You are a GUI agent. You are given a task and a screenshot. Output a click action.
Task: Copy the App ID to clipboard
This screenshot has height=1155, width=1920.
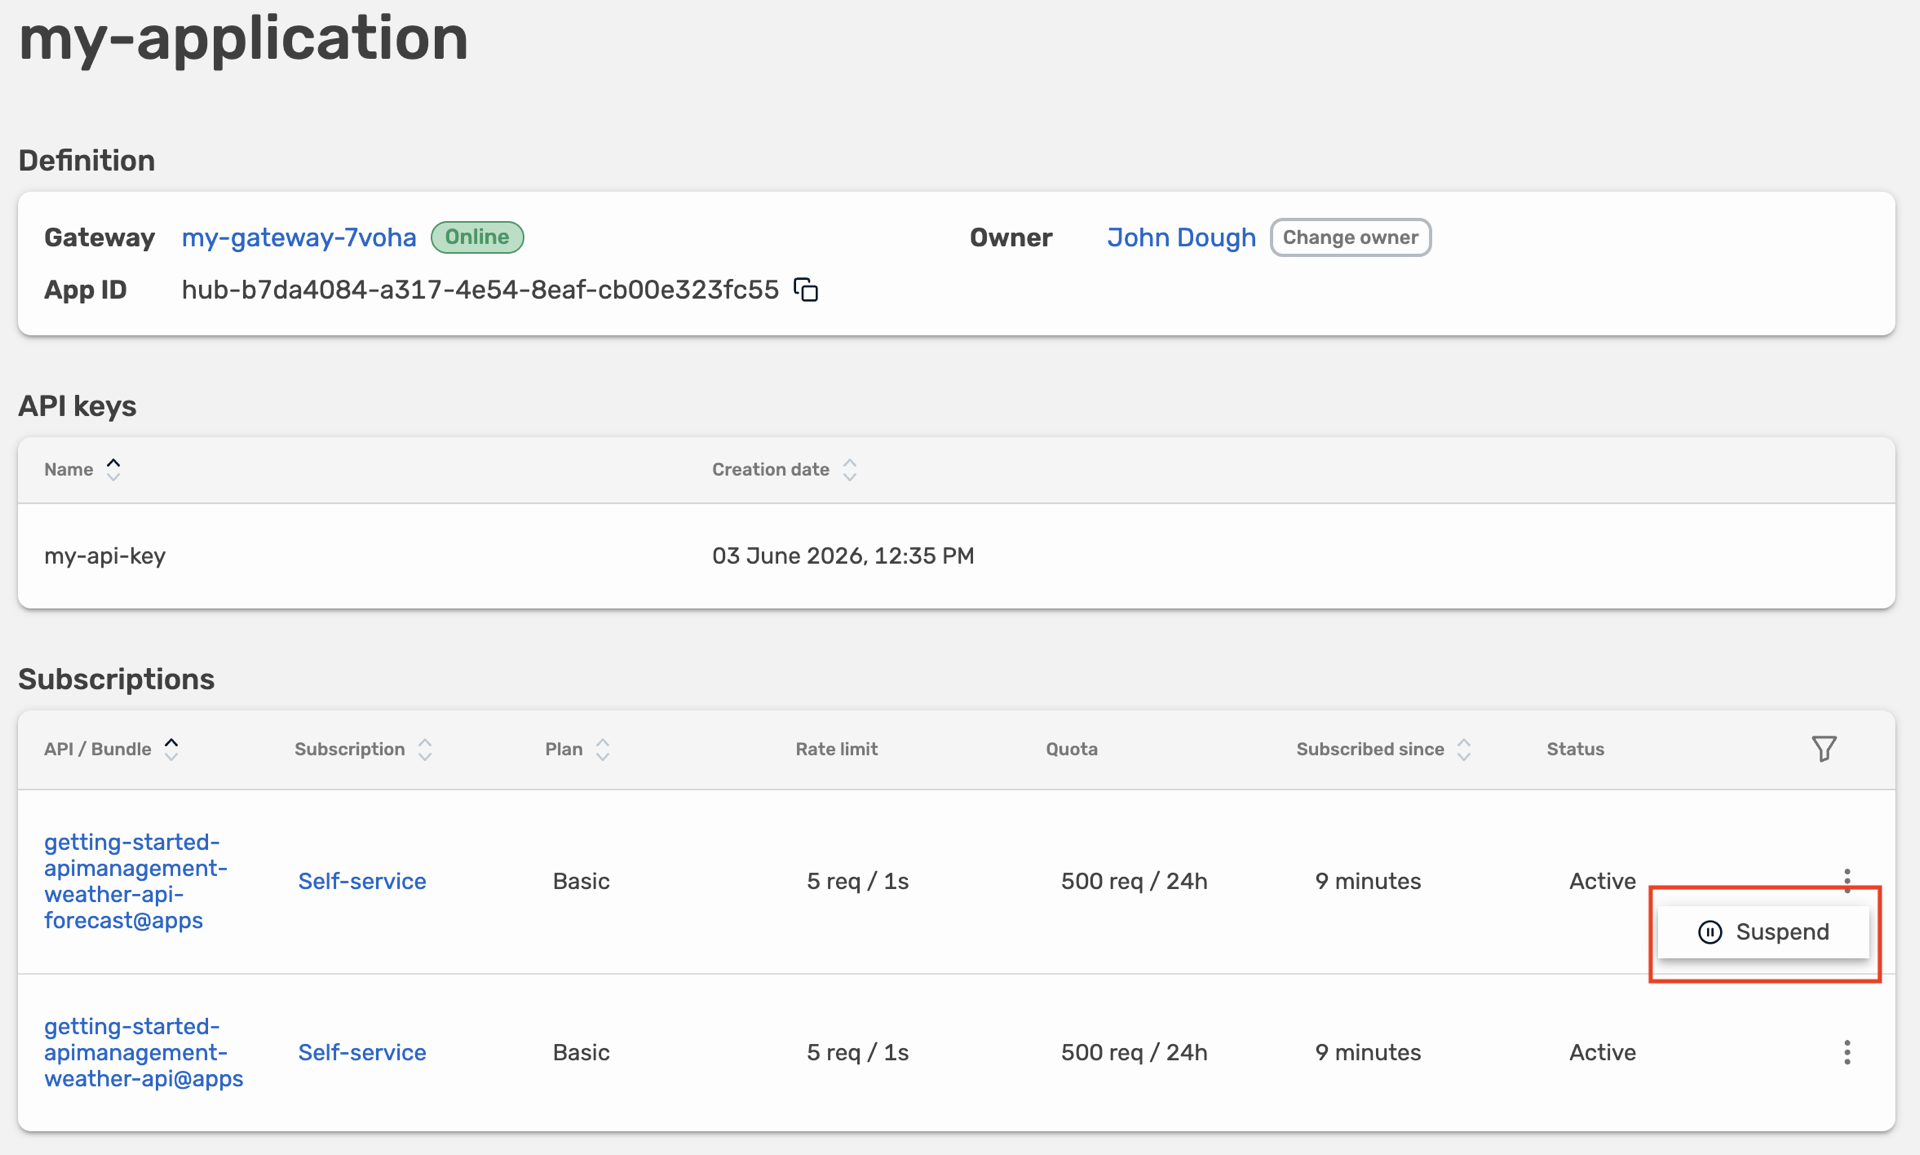point(806,290)
